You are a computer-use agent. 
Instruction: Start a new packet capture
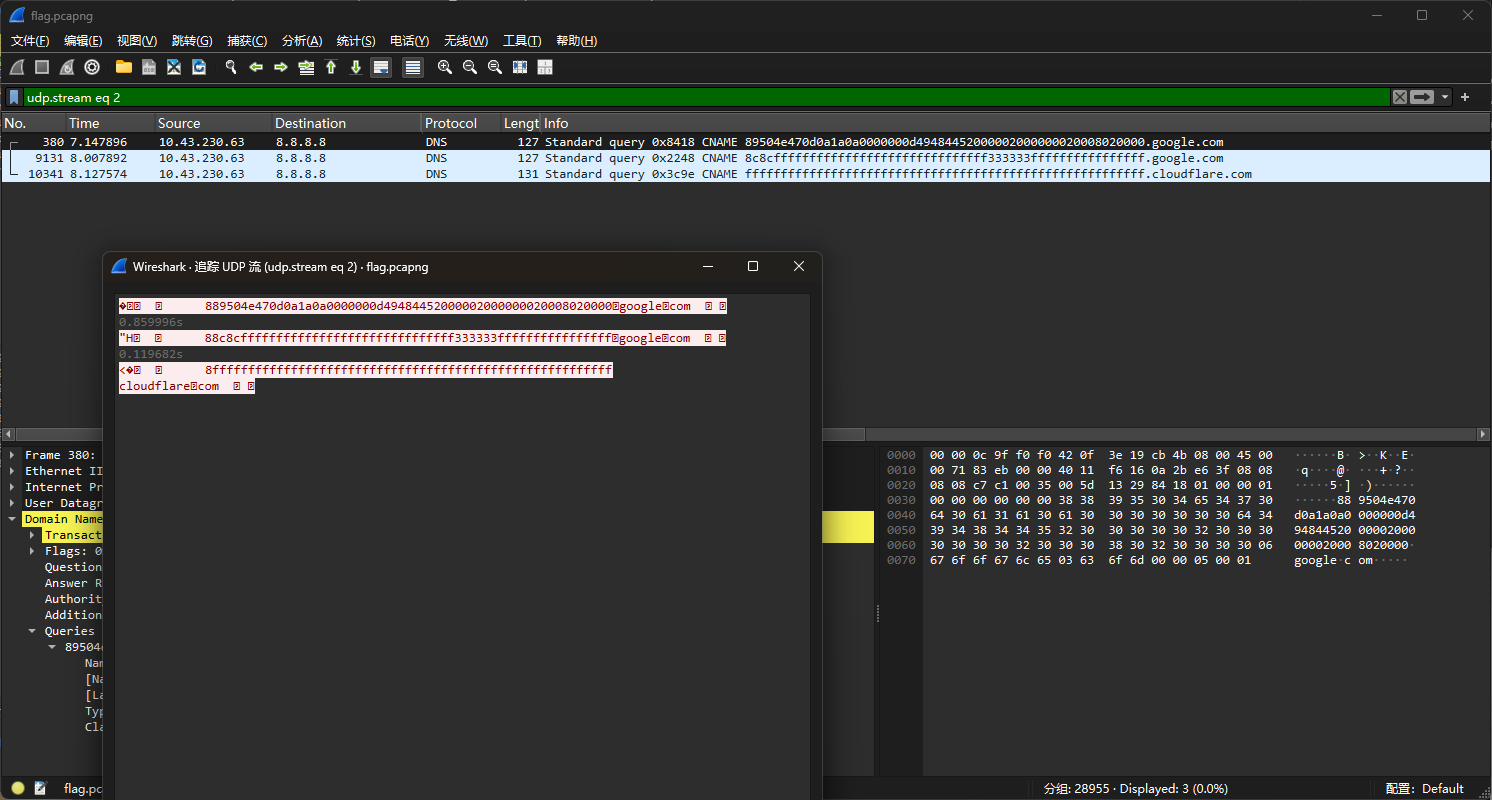17,67
